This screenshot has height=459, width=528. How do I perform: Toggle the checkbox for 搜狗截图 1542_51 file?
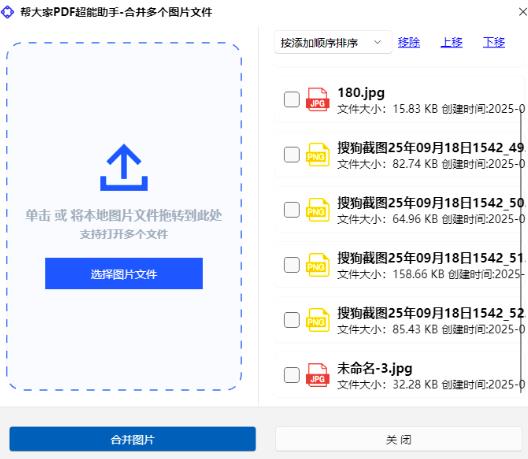click(292, 265)
